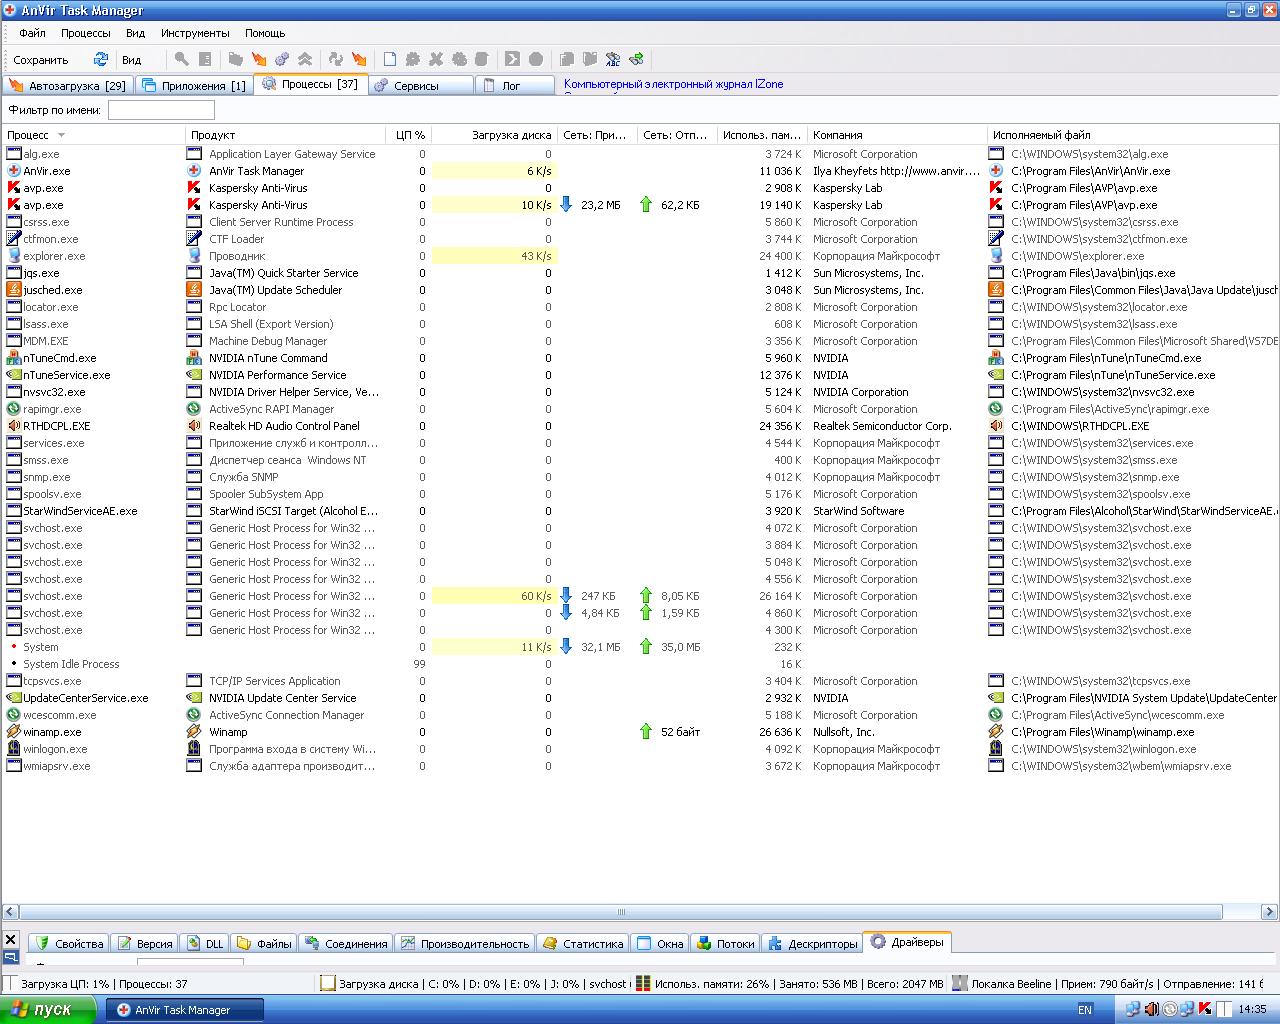
Task: Click the winlogon.exe process icon
Action: (x=14, y=749)
